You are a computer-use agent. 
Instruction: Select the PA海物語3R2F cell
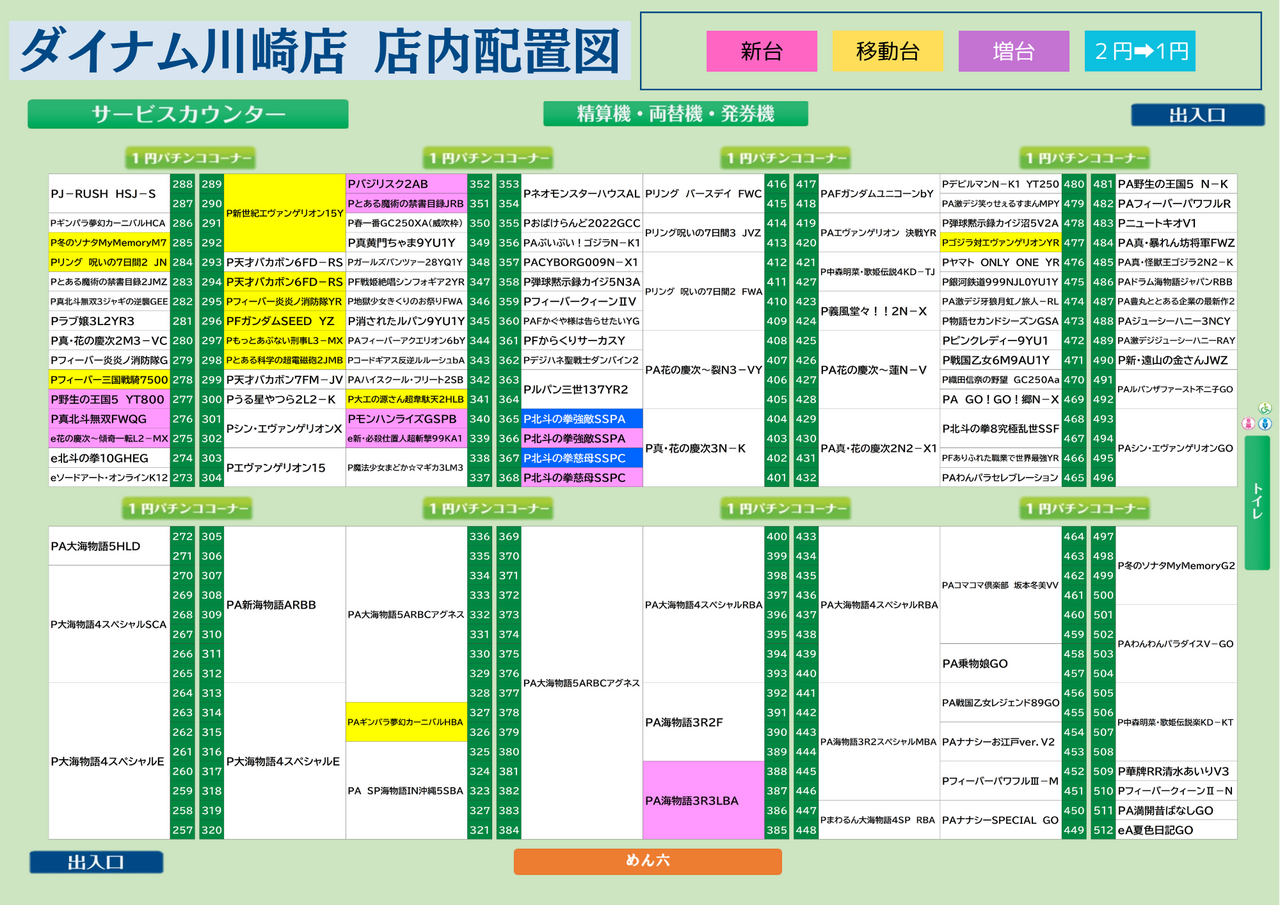click(704, 722)
